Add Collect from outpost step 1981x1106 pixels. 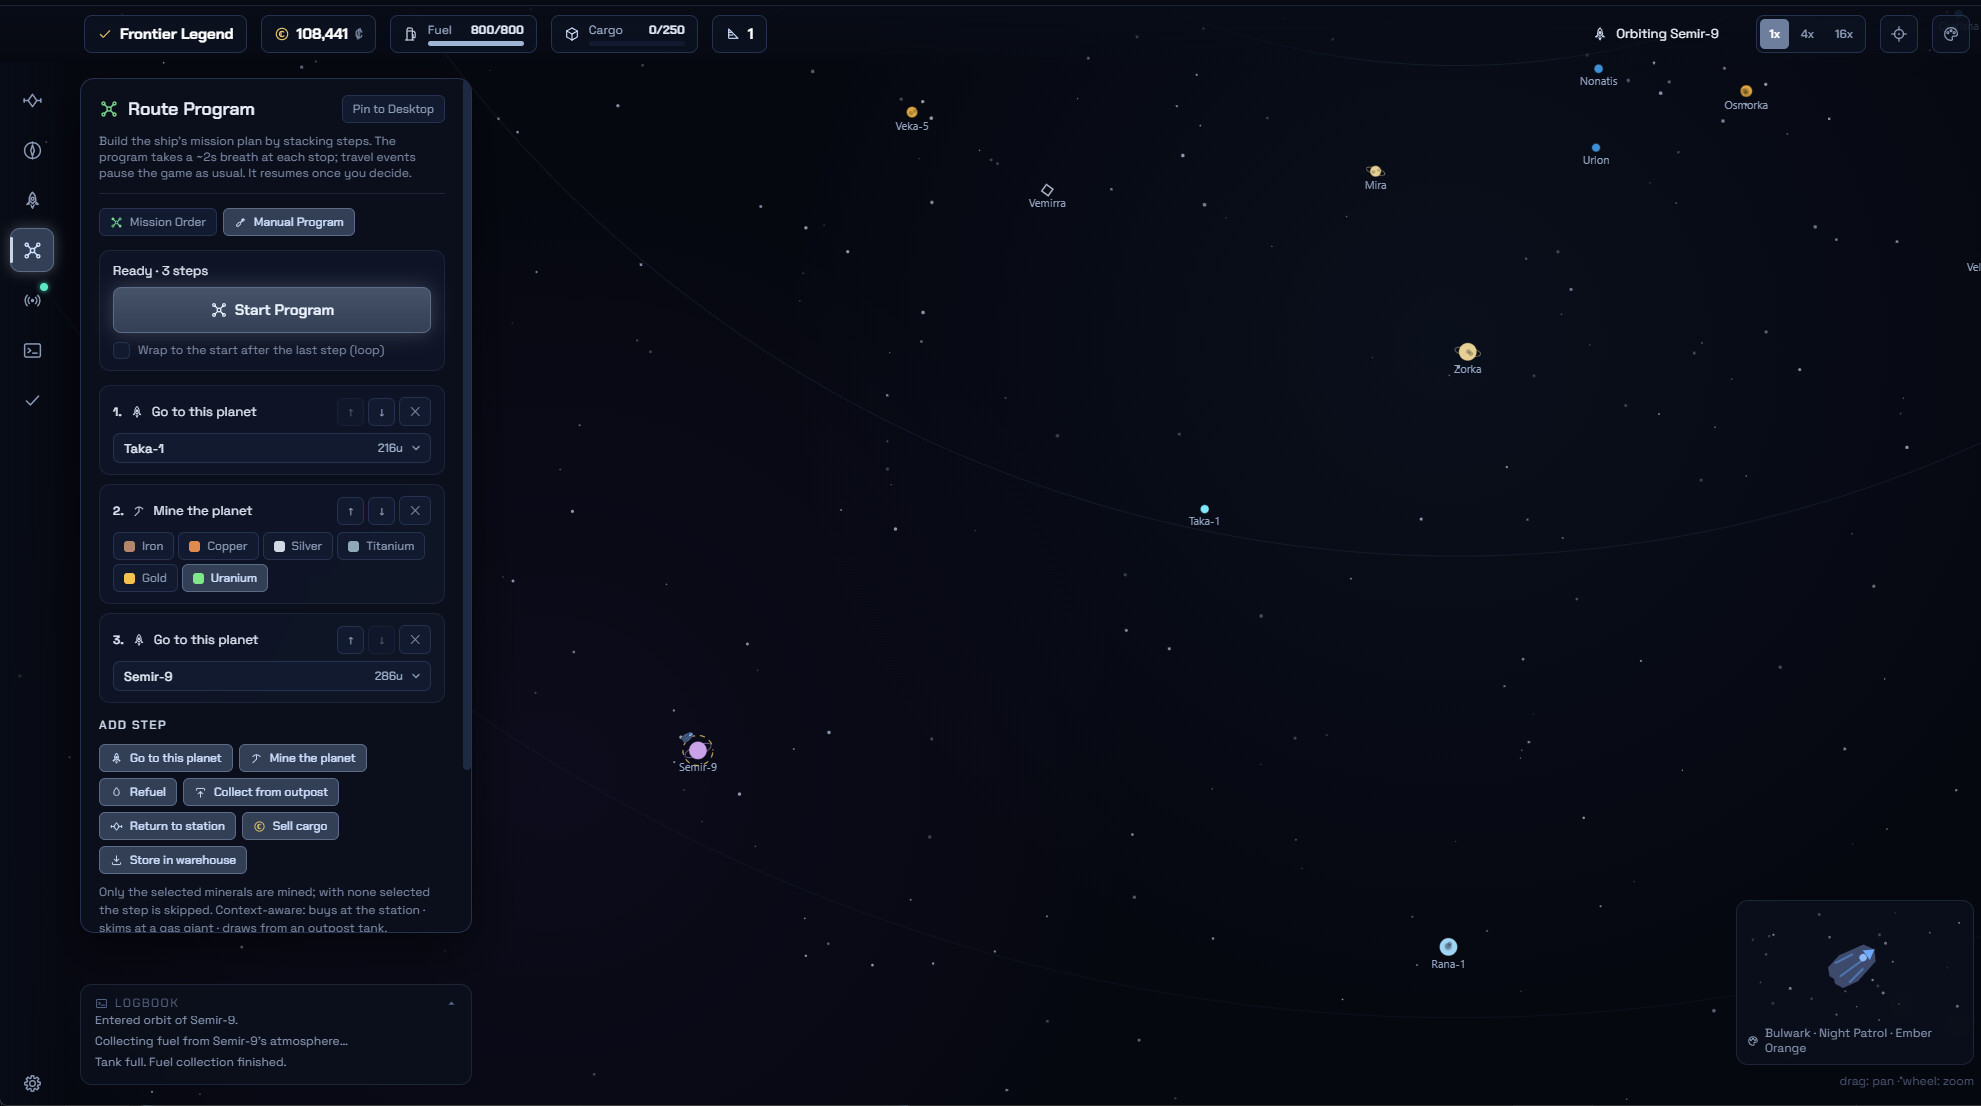tap(261, 792)
